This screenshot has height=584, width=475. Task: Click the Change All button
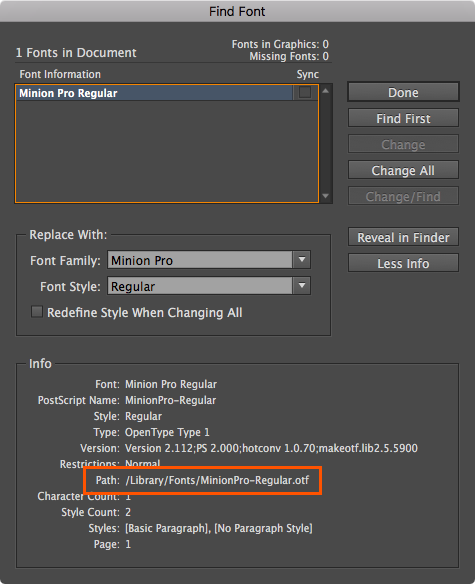[x=403, y=170]
